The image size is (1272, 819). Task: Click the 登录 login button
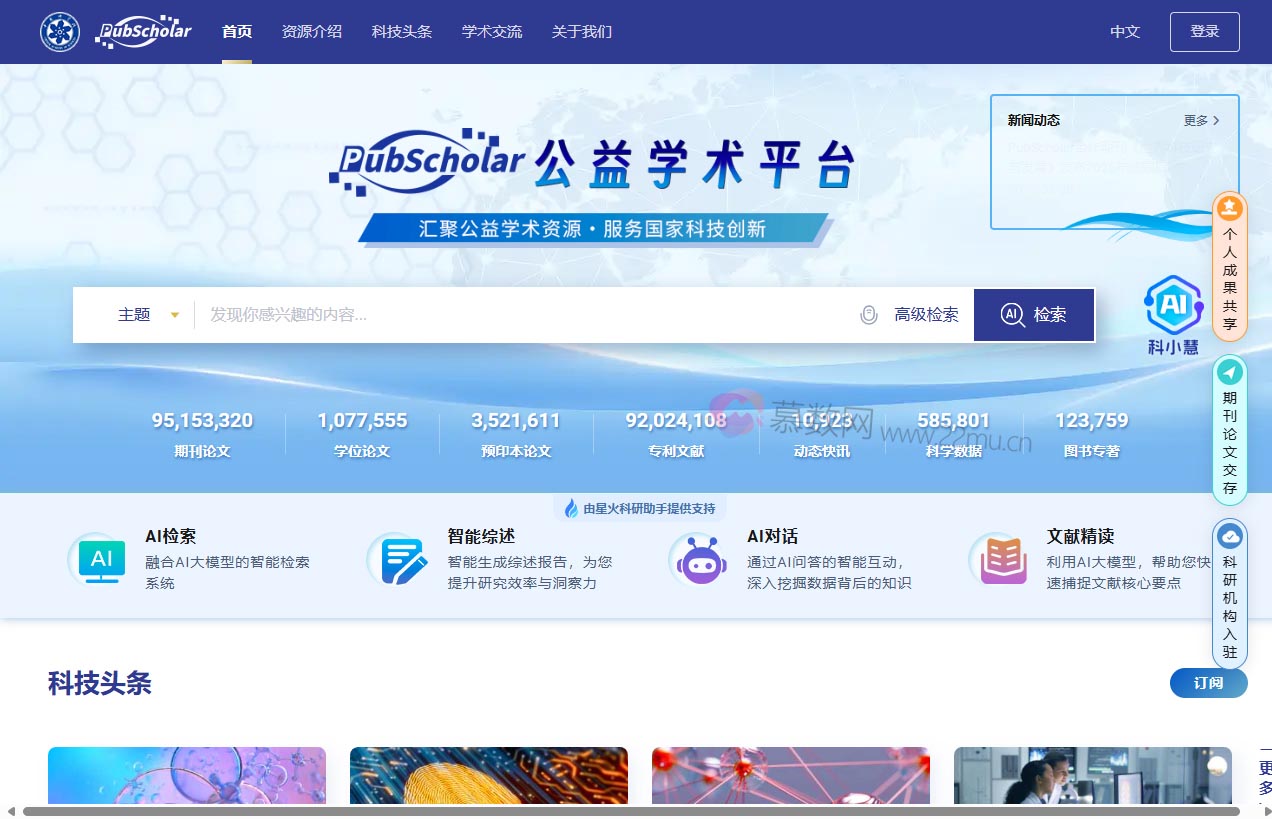pos(1204,31)
